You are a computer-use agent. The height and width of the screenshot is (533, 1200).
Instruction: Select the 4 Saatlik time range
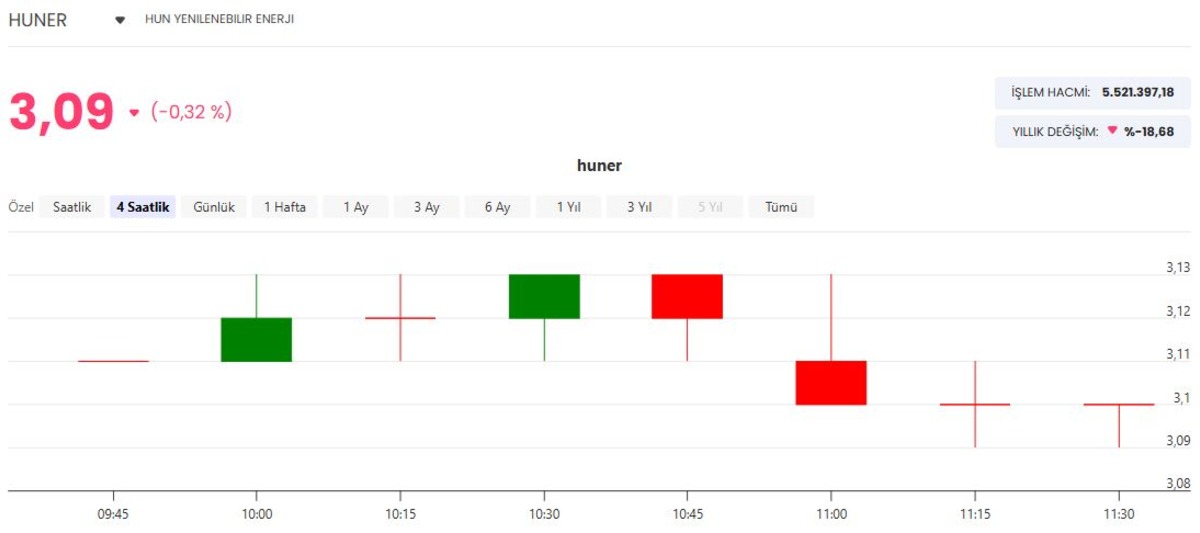pyautogui.click(x=143, y=207)
